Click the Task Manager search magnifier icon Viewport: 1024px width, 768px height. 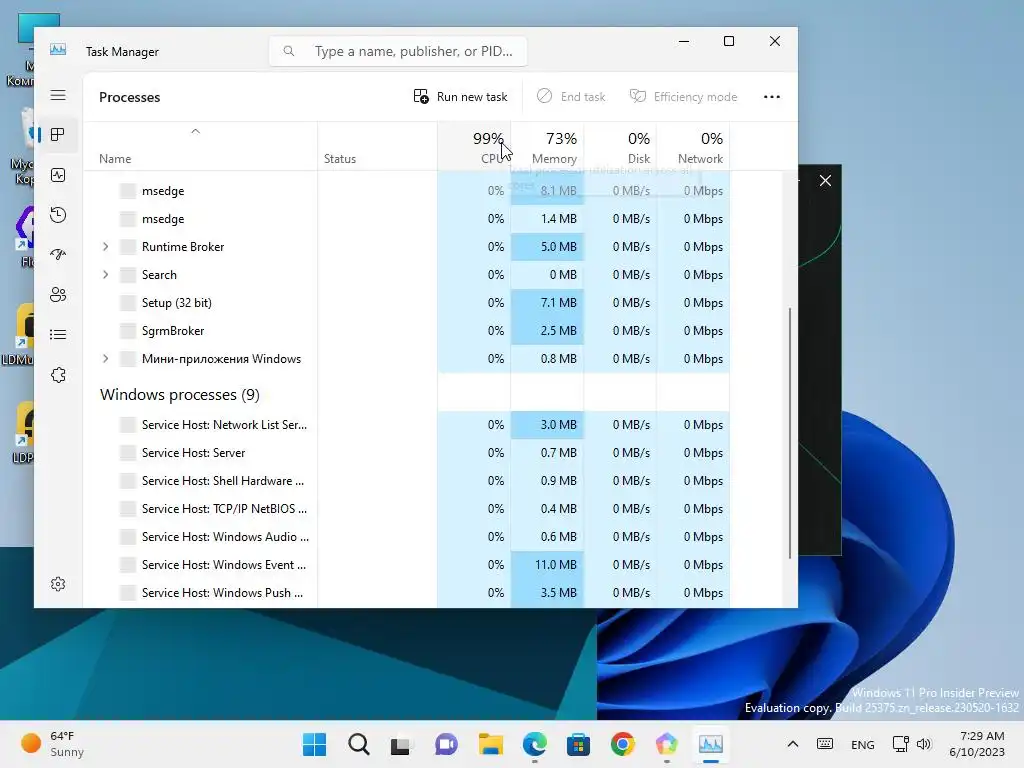(289, 51)
